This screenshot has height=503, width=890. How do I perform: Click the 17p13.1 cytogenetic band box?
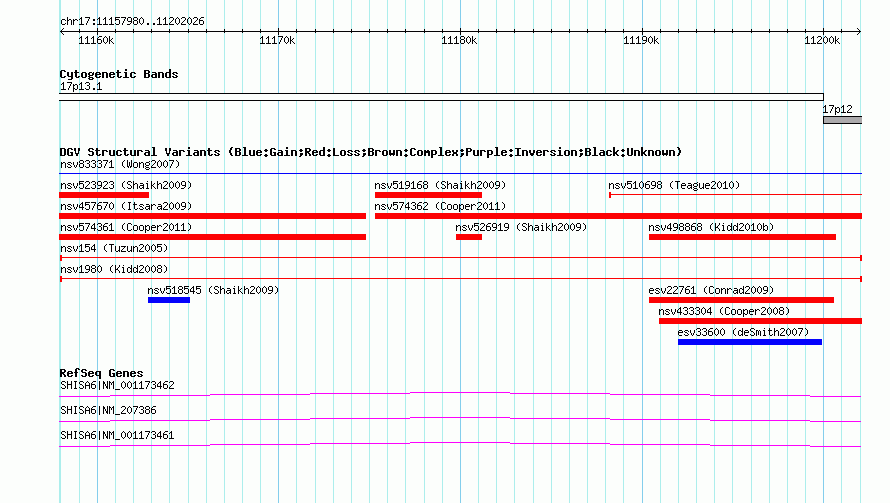click(442, 97)
